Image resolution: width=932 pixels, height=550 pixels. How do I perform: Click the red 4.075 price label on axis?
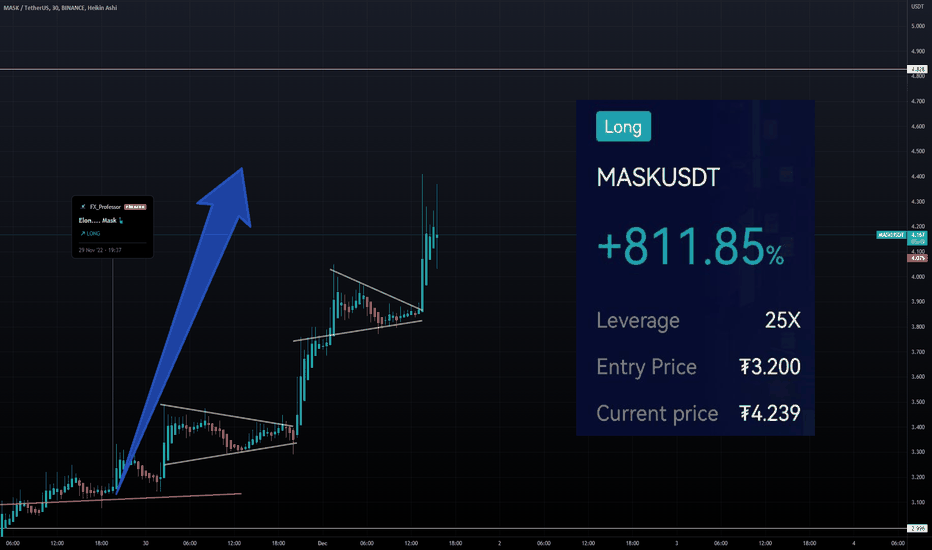917,258
